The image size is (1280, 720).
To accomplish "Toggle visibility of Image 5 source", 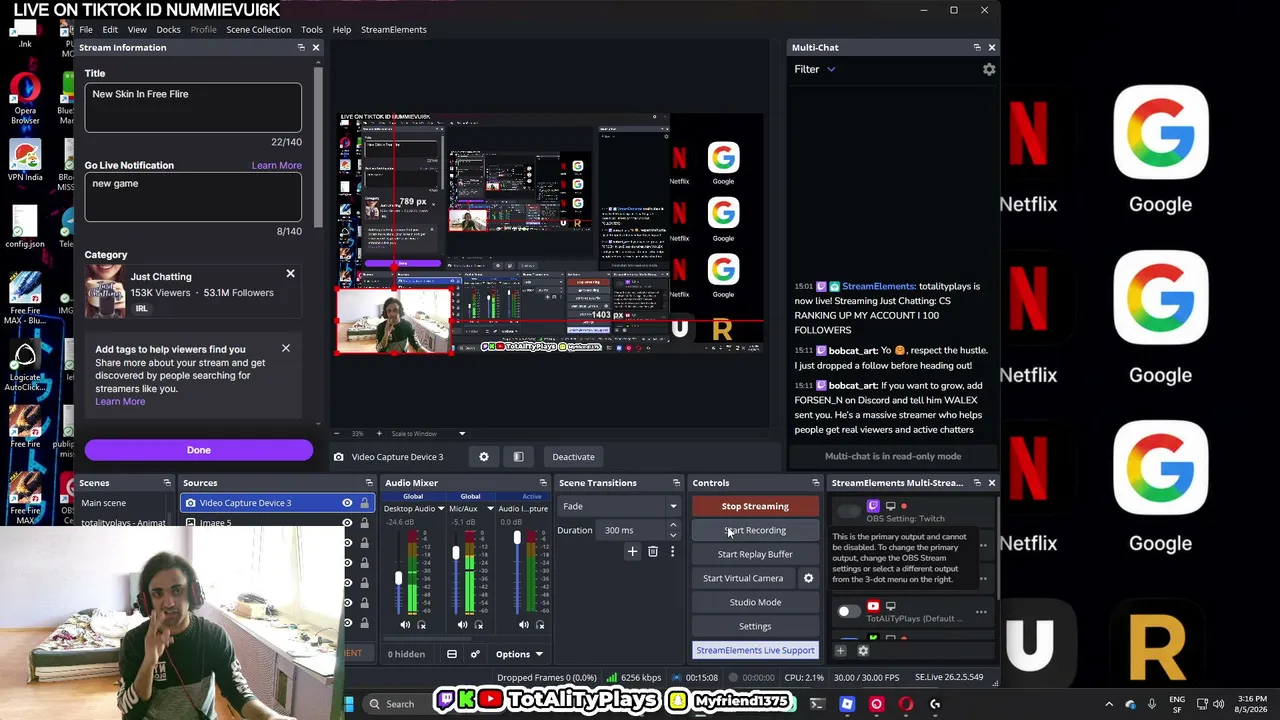I will coord(347,522).
